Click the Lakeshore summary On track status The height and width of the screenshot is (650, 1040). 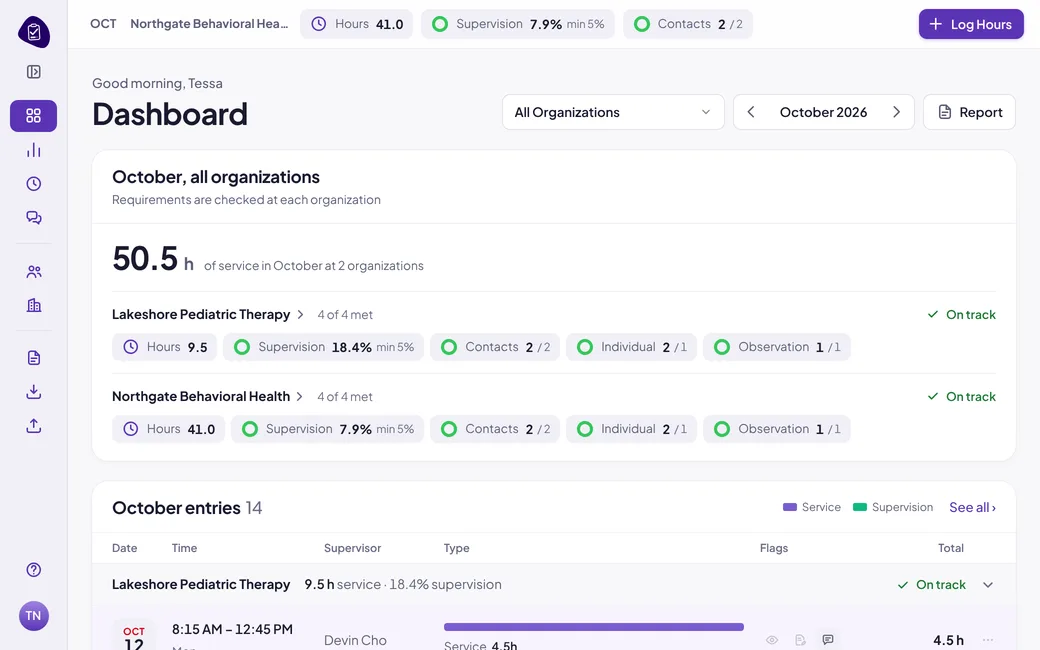click(962, 314)
